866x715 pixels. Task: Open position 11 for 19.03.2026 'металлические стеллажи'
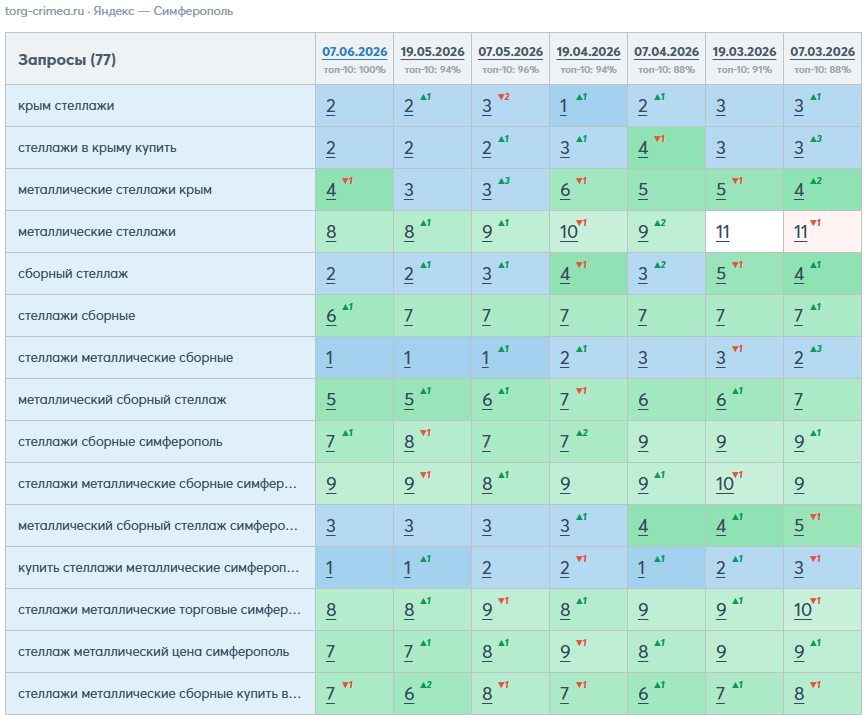722,232
